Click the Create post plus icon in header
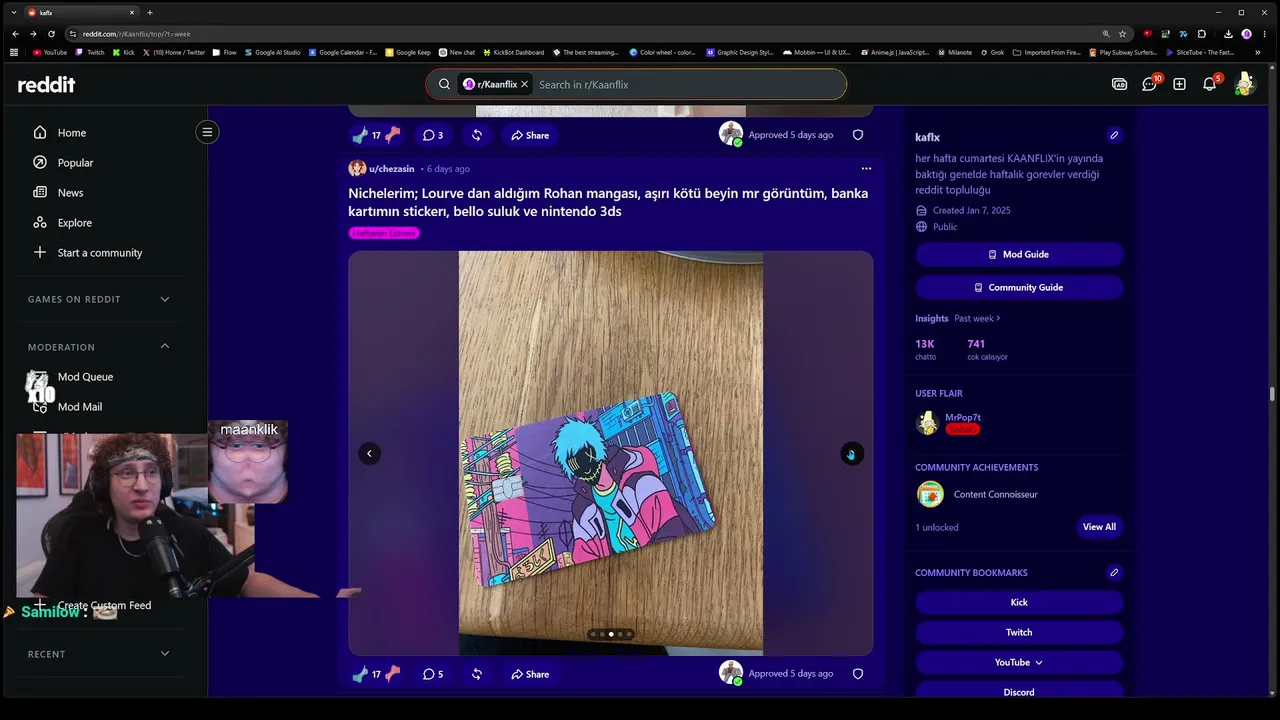This screenshot has width=1280, height=720. pyautogui.click(x=1179, y=84)
